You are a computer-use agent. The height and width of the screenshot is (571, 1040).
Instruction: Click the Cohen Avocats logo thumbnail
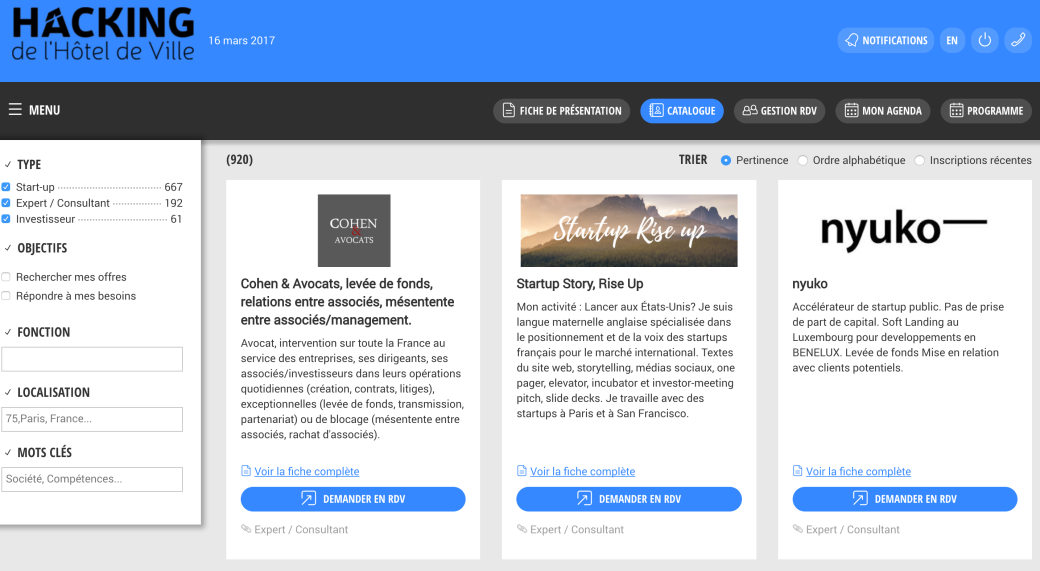coord(354,231)
